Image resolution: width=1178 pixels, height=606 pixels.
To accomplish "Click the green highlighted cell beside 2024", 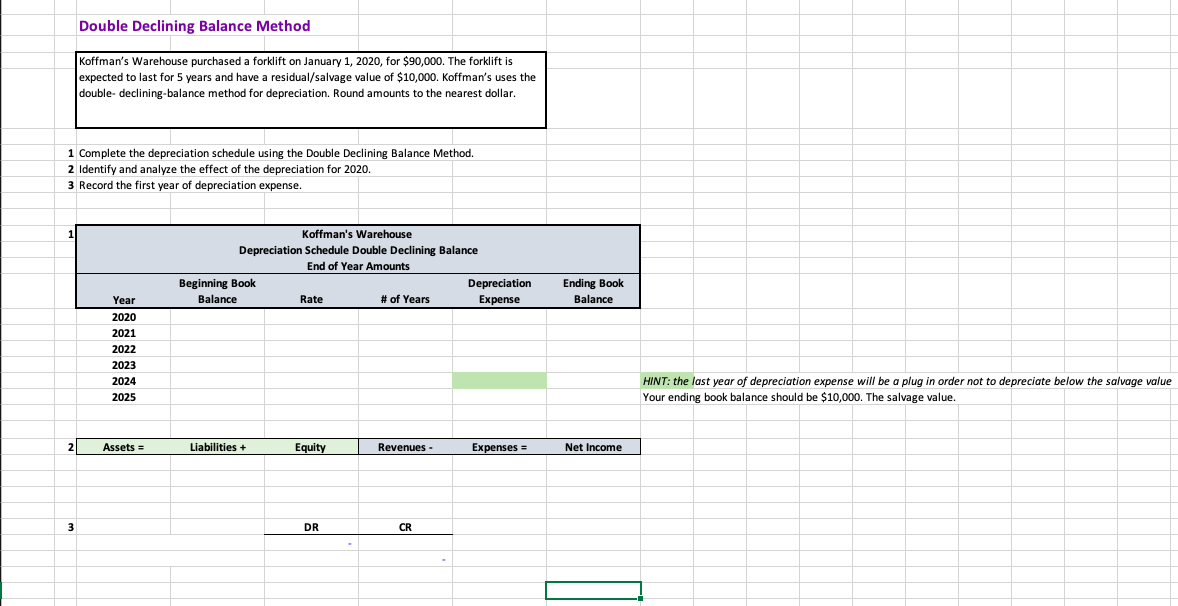I will click(498, 381).
